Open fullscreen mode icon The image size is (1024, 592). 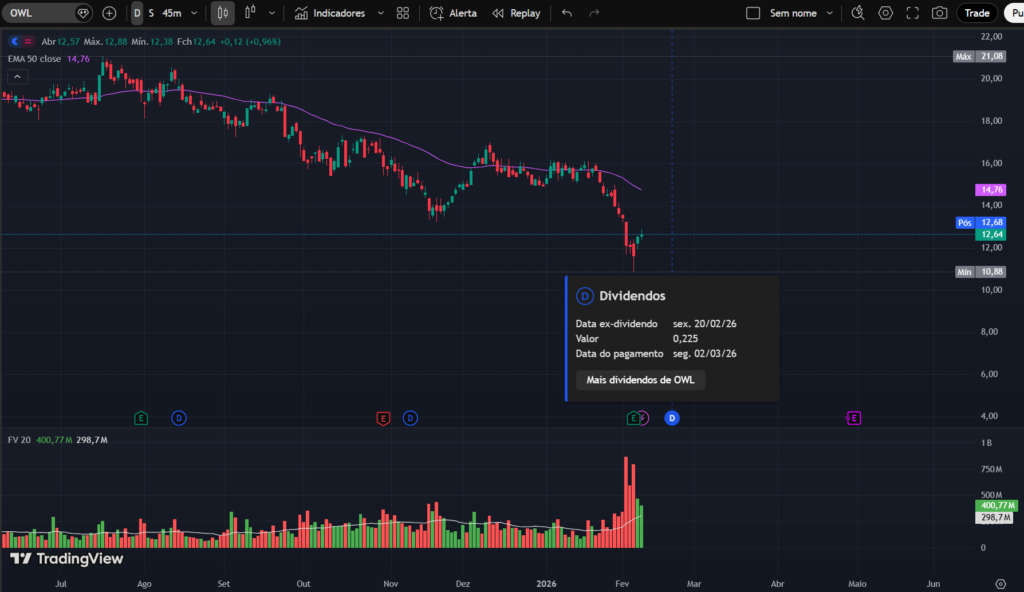(x=912, y=13)
